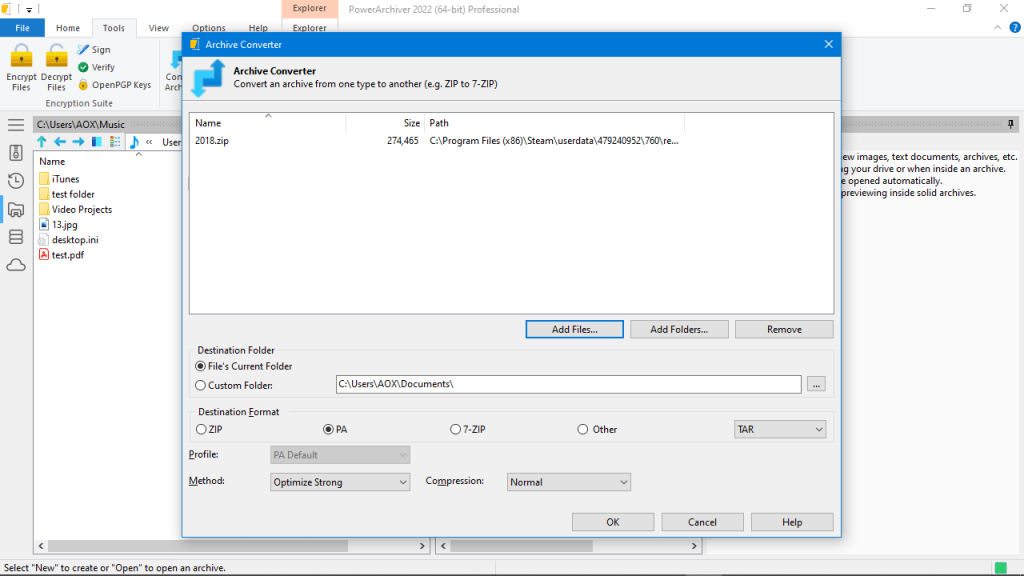Choose 7-ZIP as the destination format
This screenshot has width=1024, height=576.
(x=455, y=429)
